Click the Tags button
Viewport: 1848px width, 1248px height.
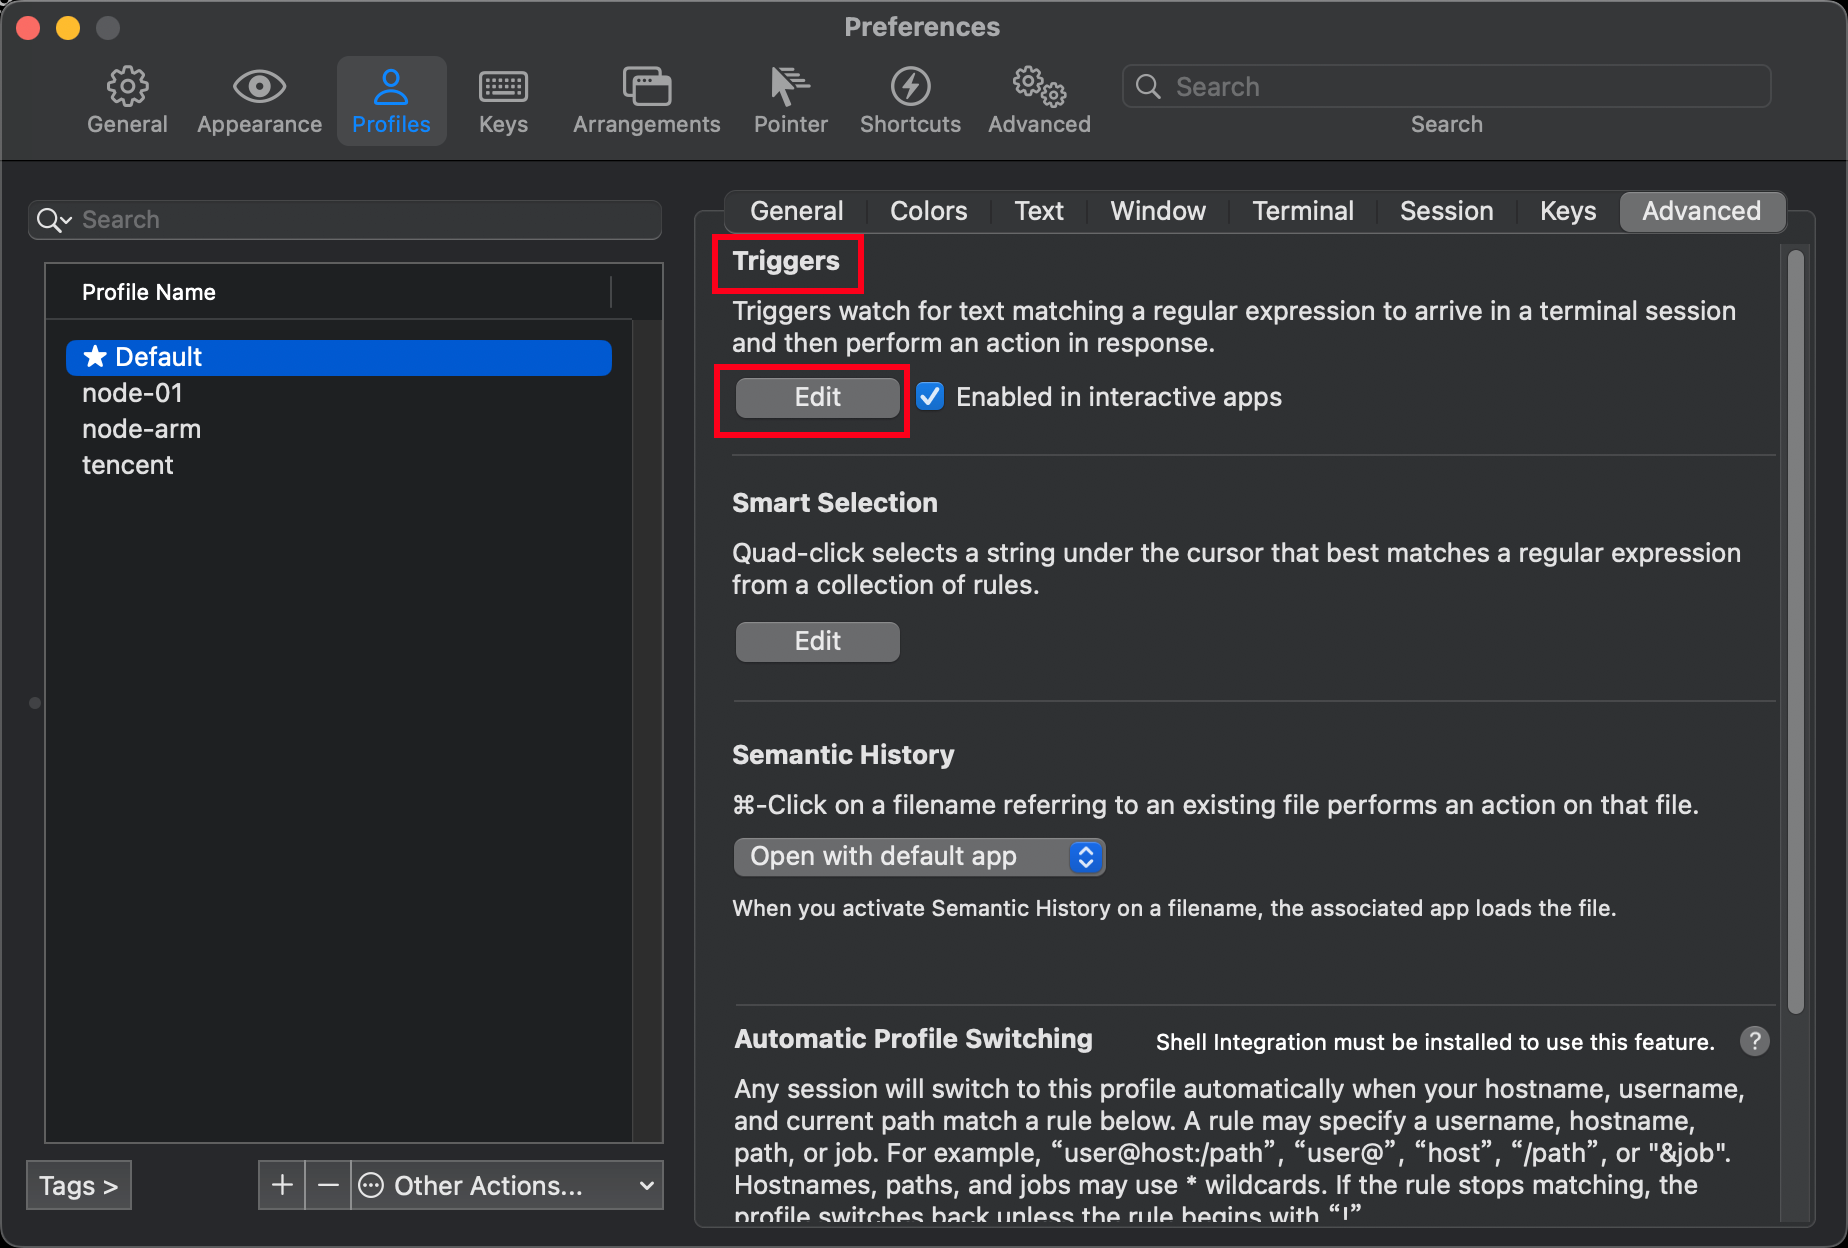click(78, 1185)
